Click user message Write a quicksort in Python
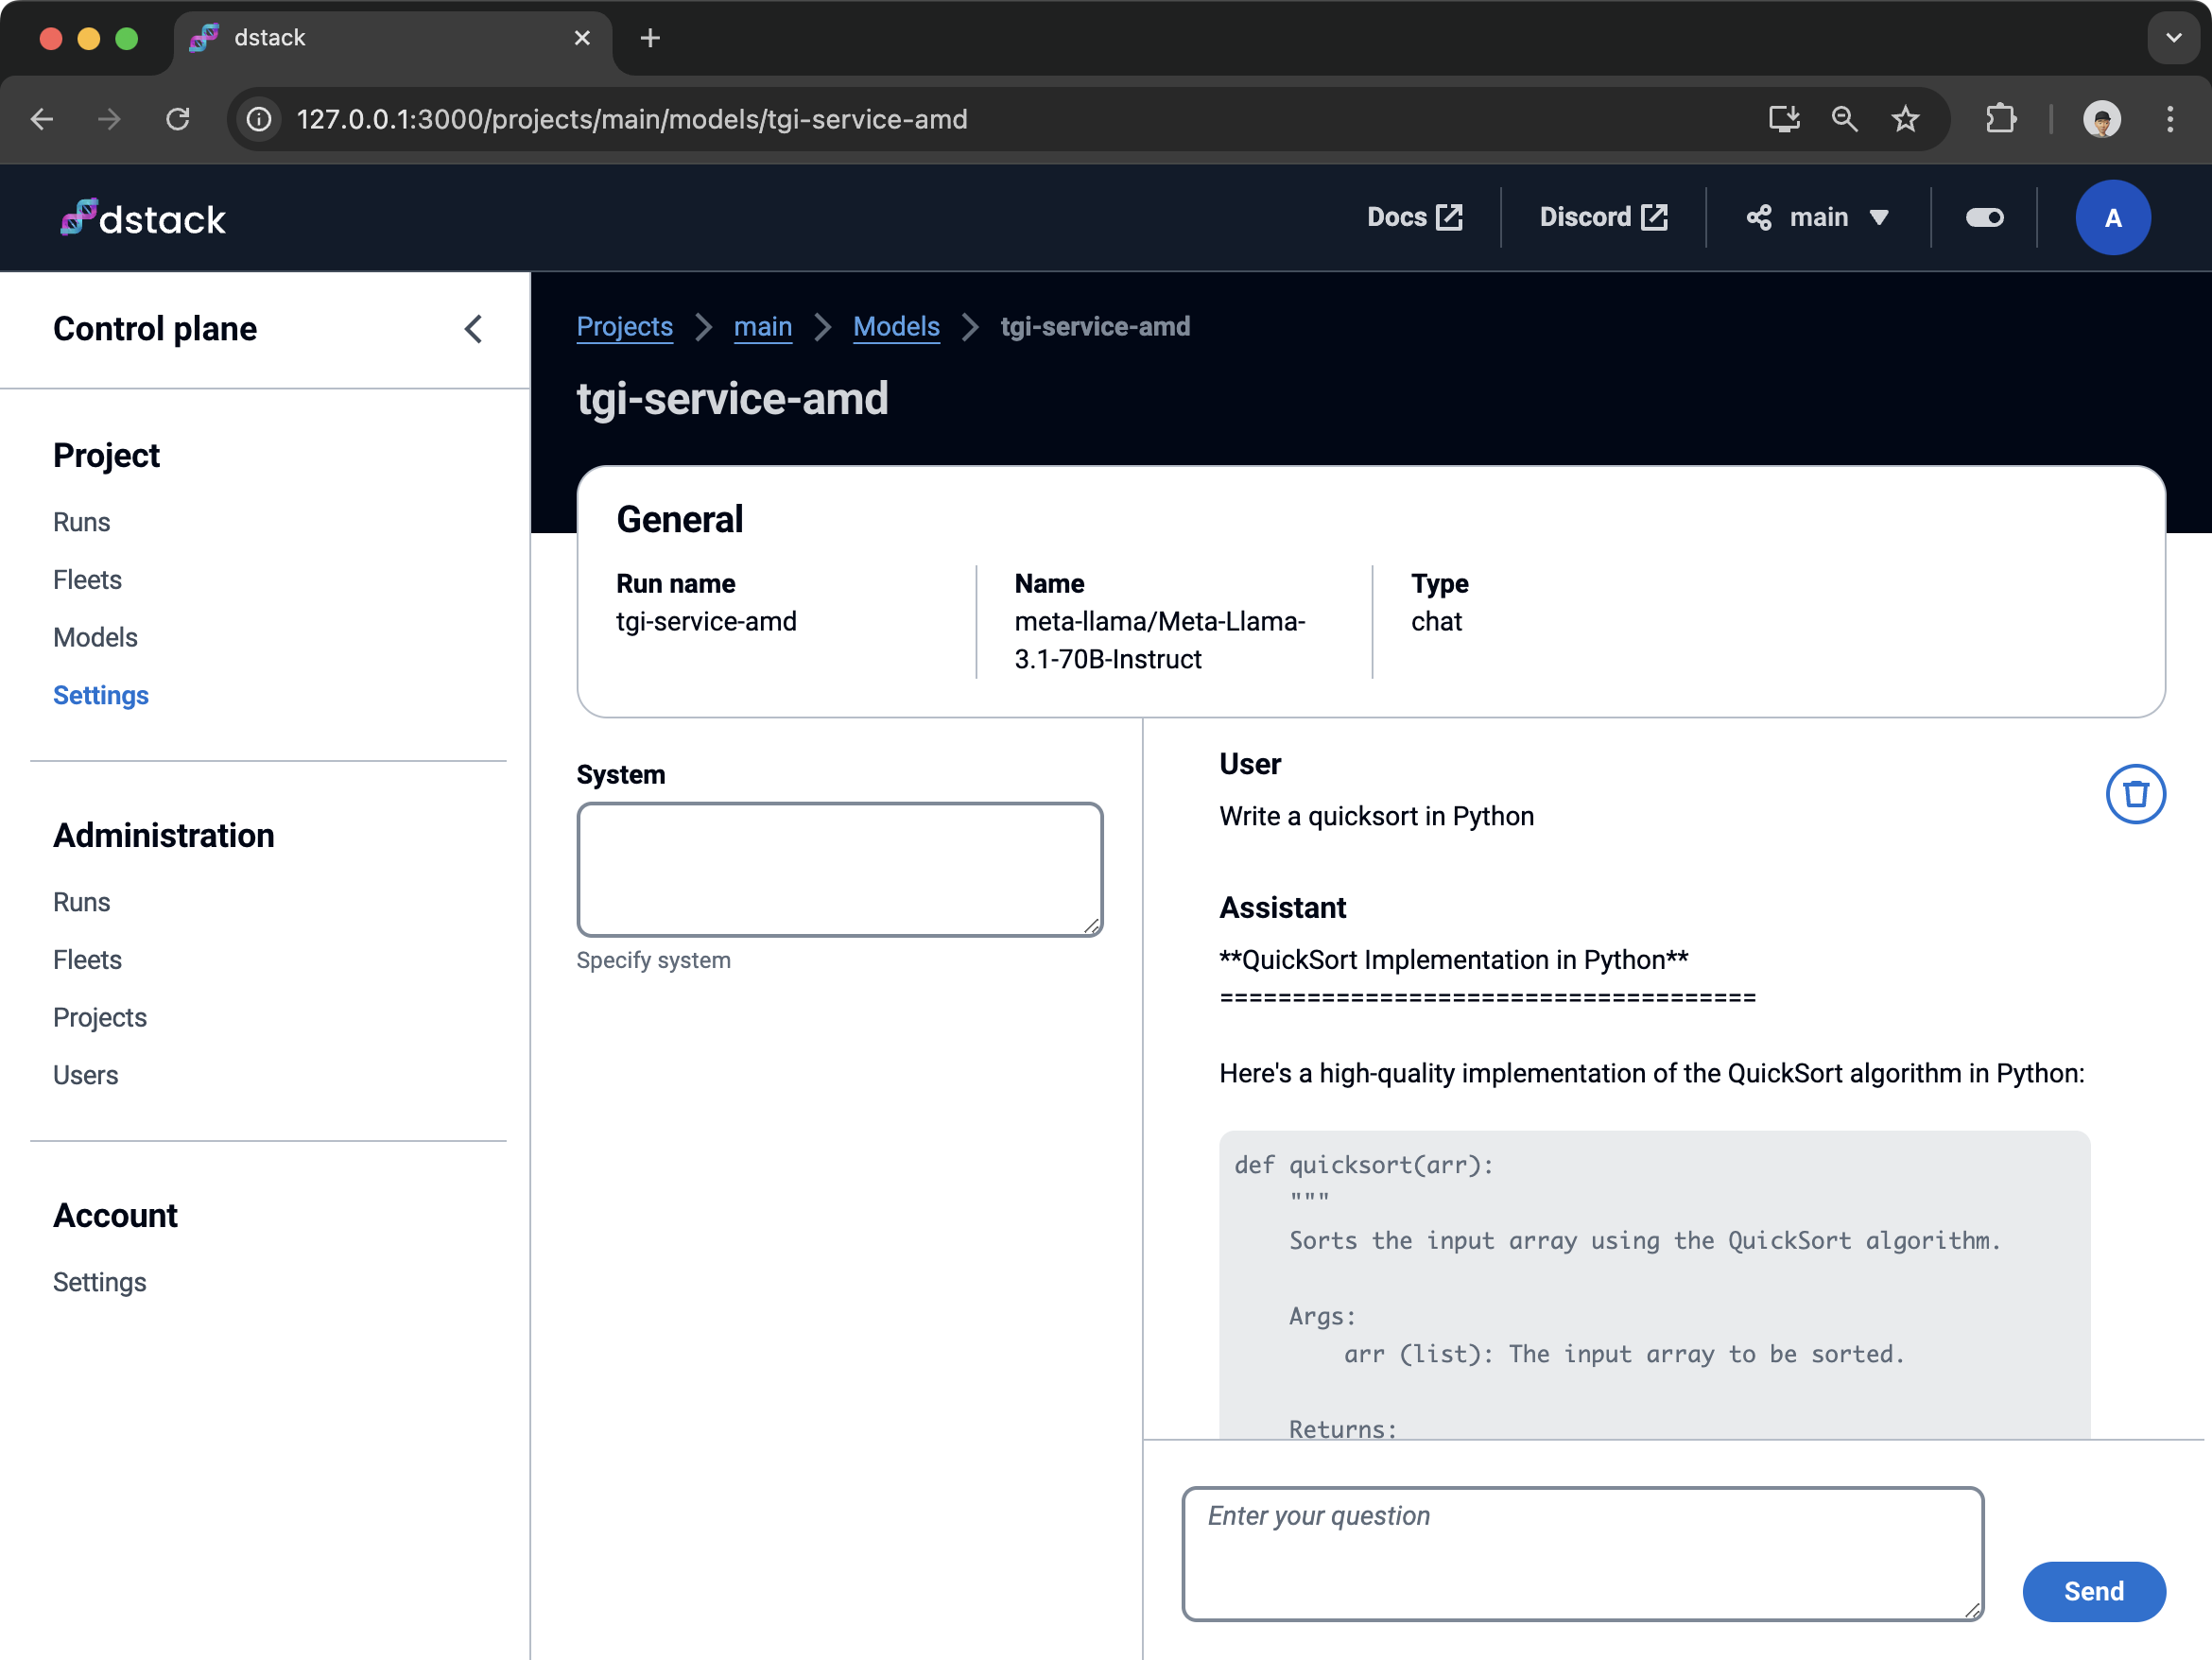Viewport: 2212px width, 1660px height. pos(1376,816)
